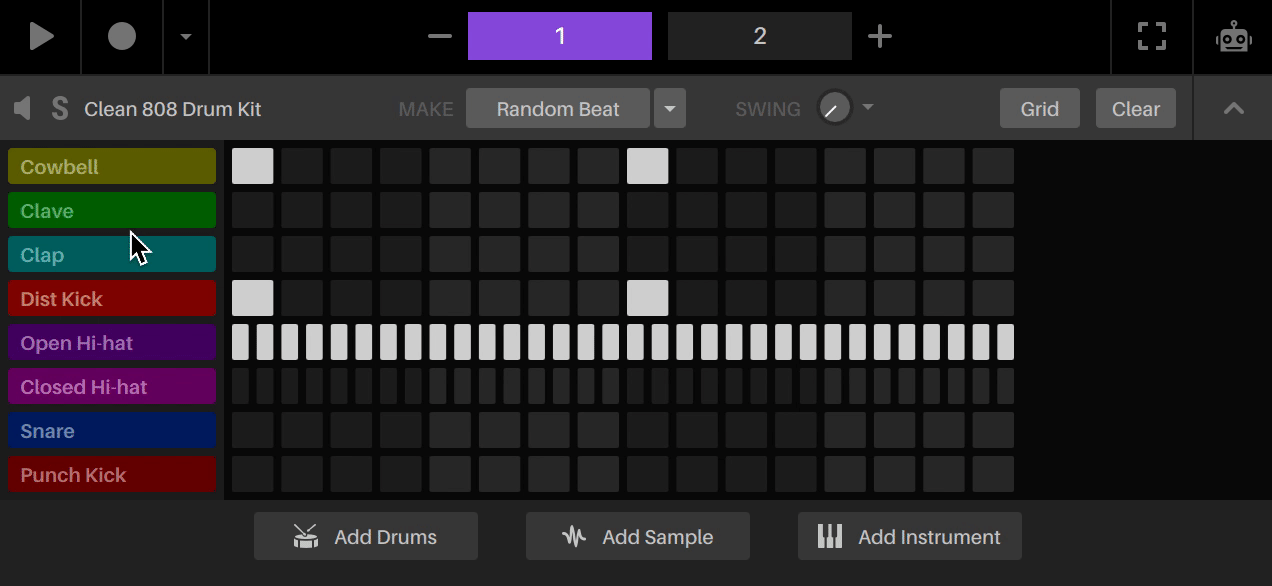Click the Grid button
This screenshot has height=586, width=1272.
[x=1039, y=108]
